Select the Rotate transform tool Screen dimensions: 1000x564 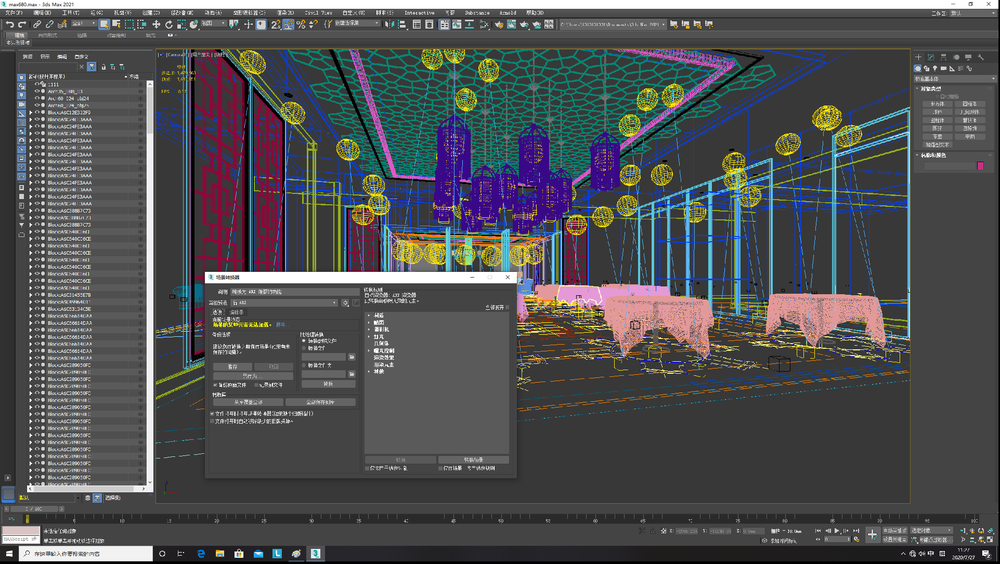pos(169,24)
